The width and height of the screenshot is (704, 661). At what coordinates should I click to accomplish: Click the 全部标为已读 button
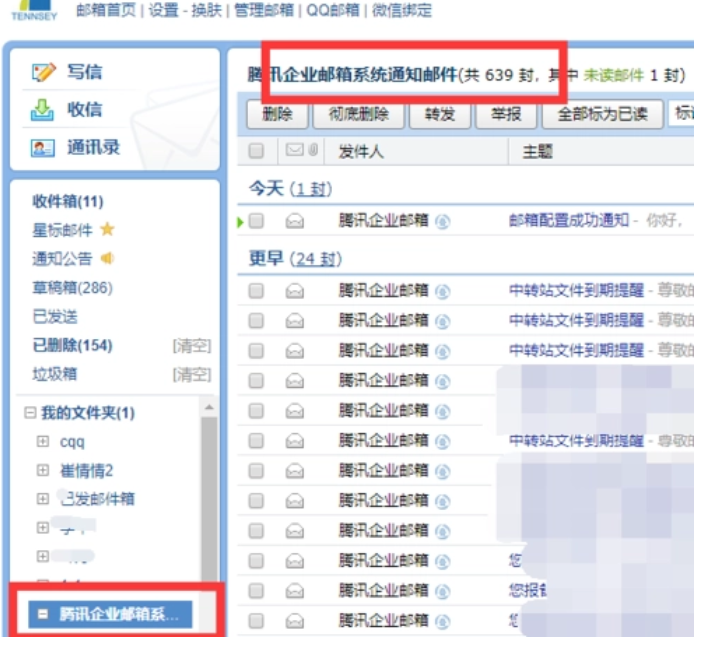click(603, 115)
